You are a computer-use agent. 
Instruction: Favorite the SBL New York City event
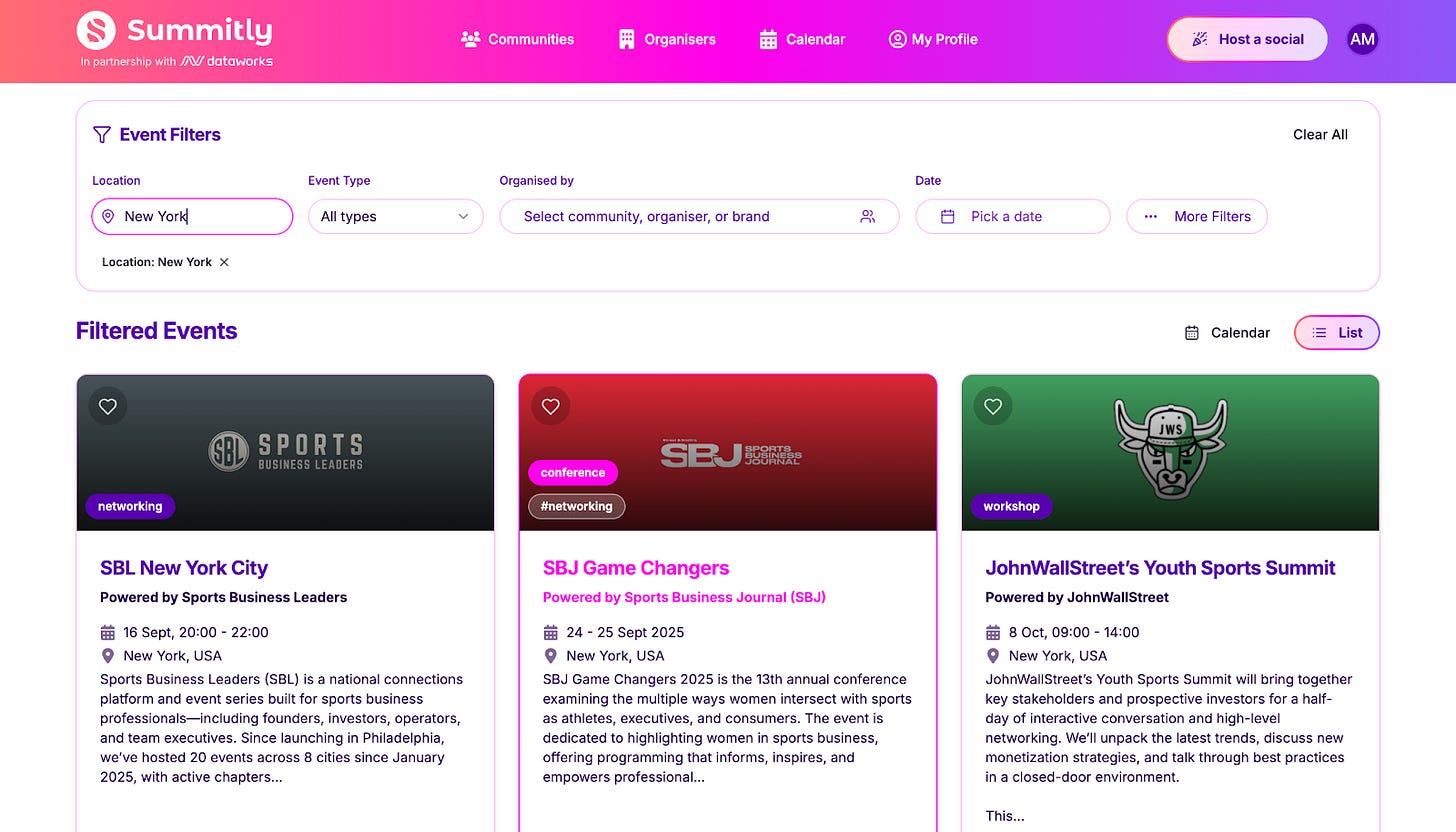click(108, 406)
